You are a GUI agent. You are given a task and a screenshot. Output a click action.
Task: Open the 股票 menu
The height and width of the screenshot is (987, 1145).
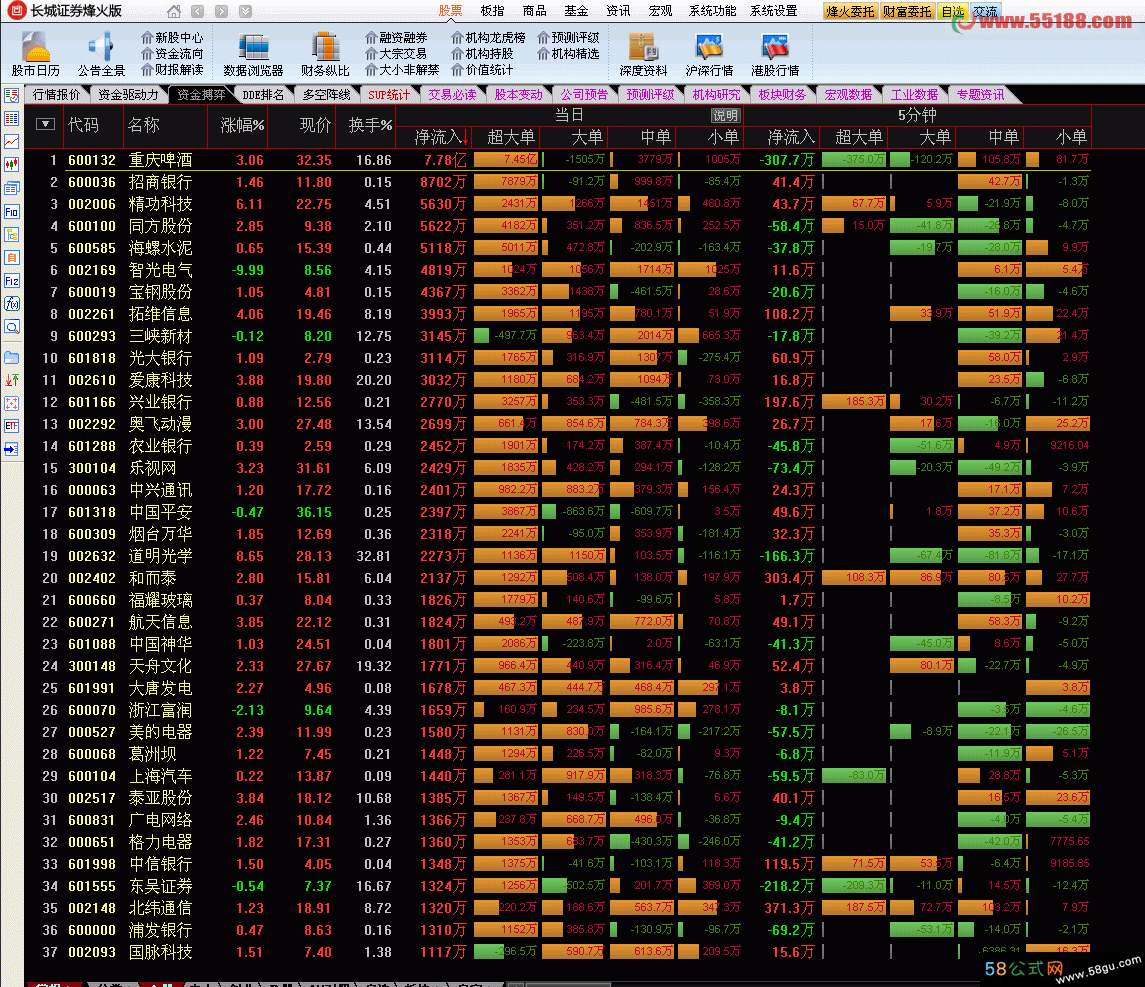(451, 11)
